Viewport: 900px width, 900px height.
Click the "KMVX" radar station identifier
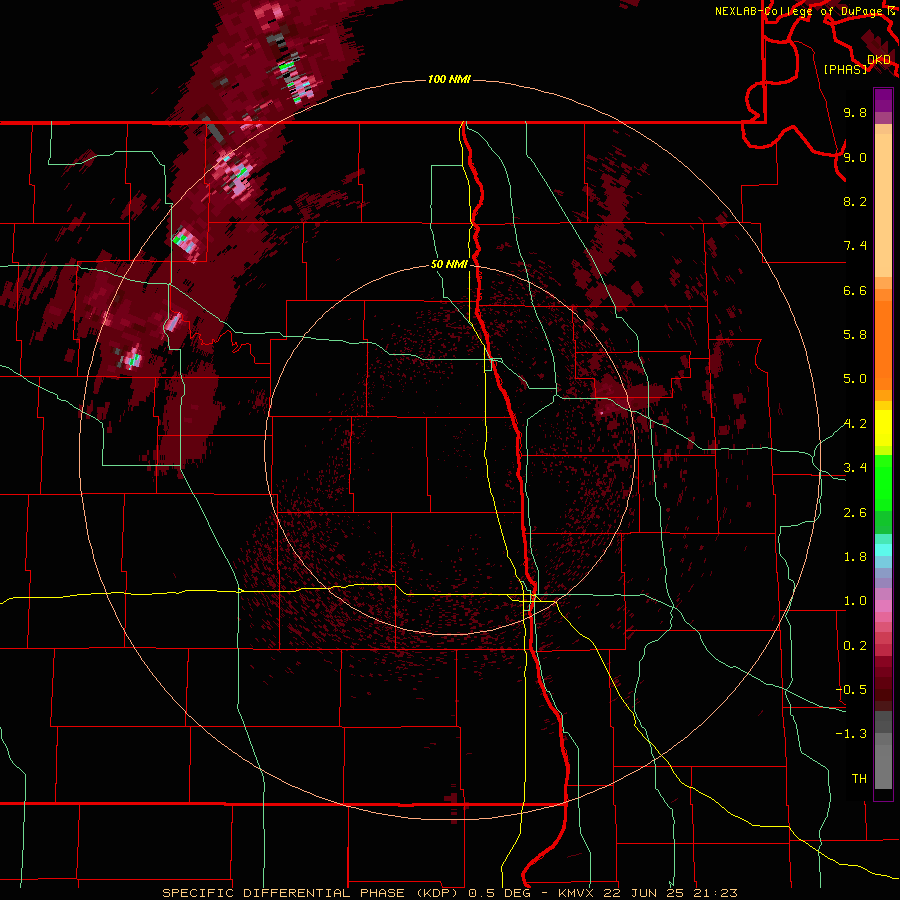point(576,893)
